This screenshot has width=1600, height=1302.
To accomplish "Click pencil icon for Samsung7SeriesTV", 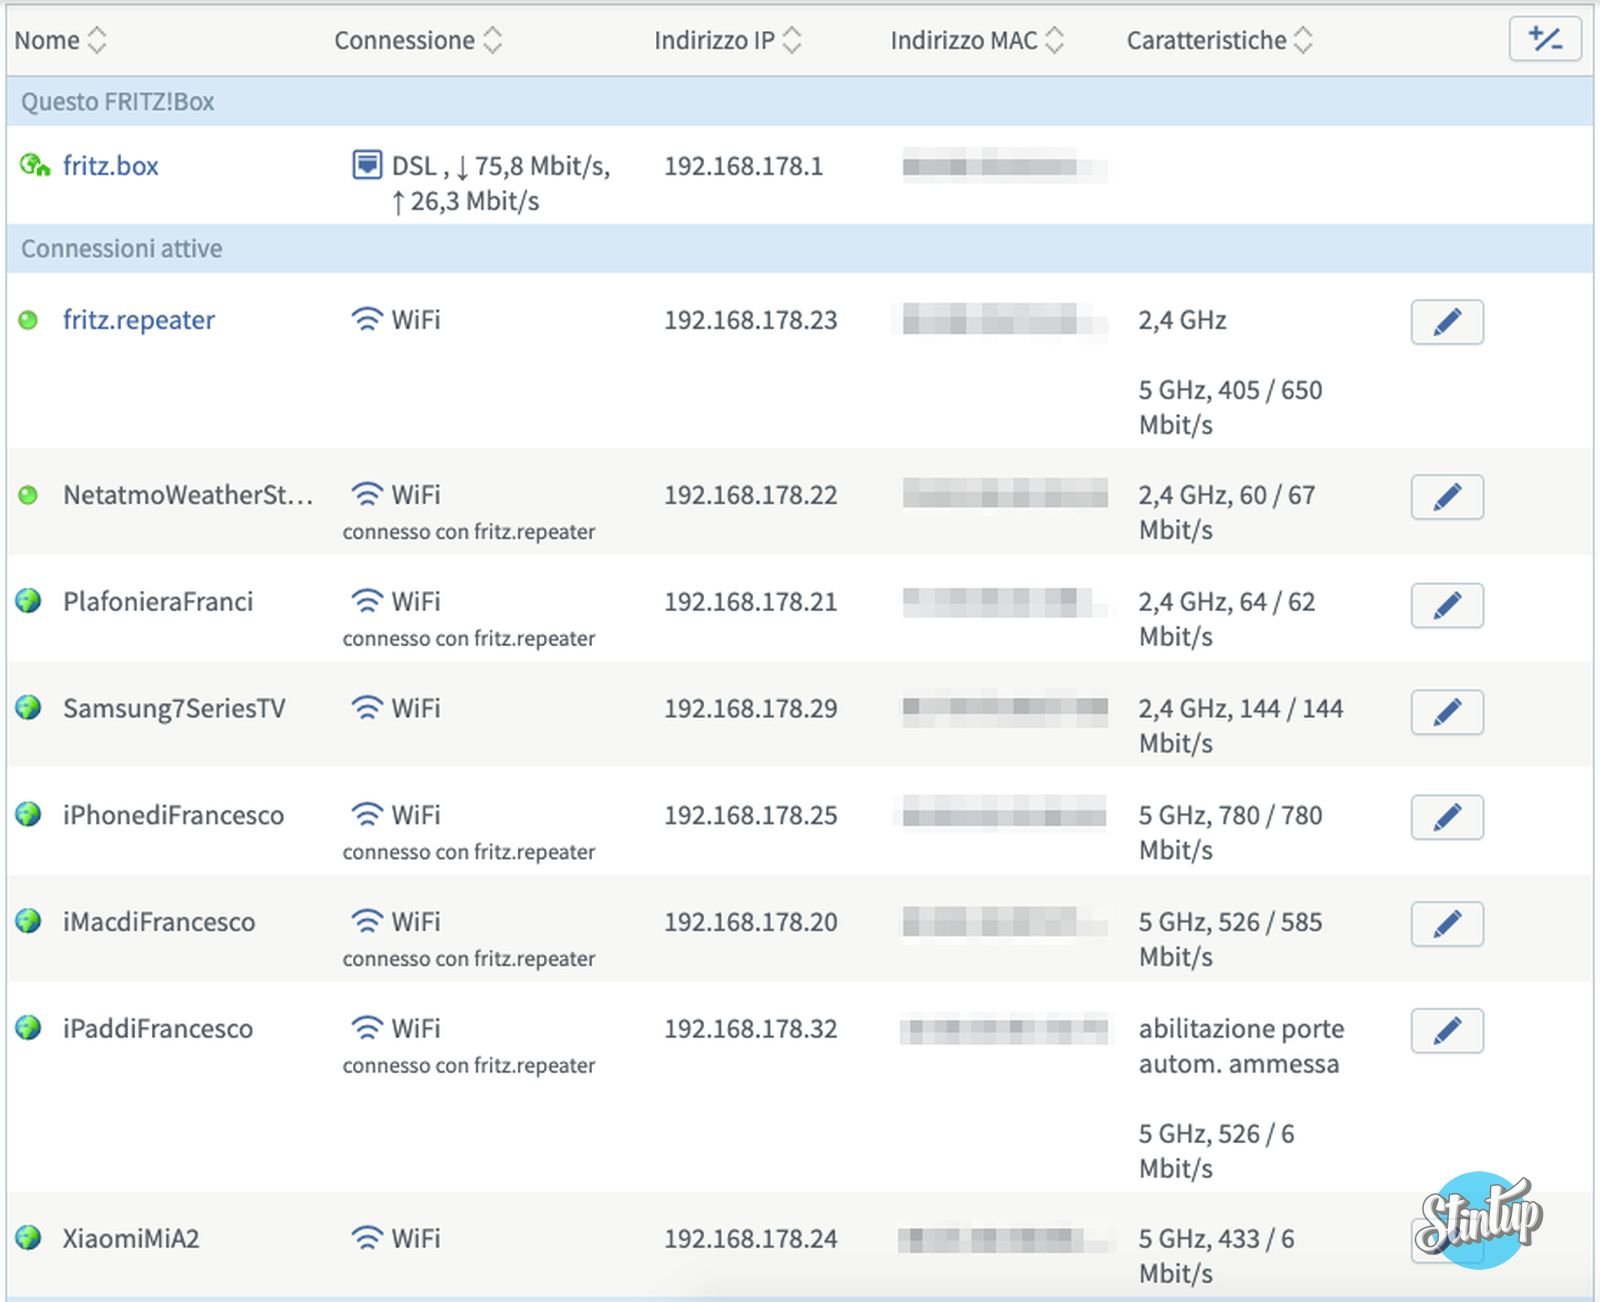I will pos(1446,712).
